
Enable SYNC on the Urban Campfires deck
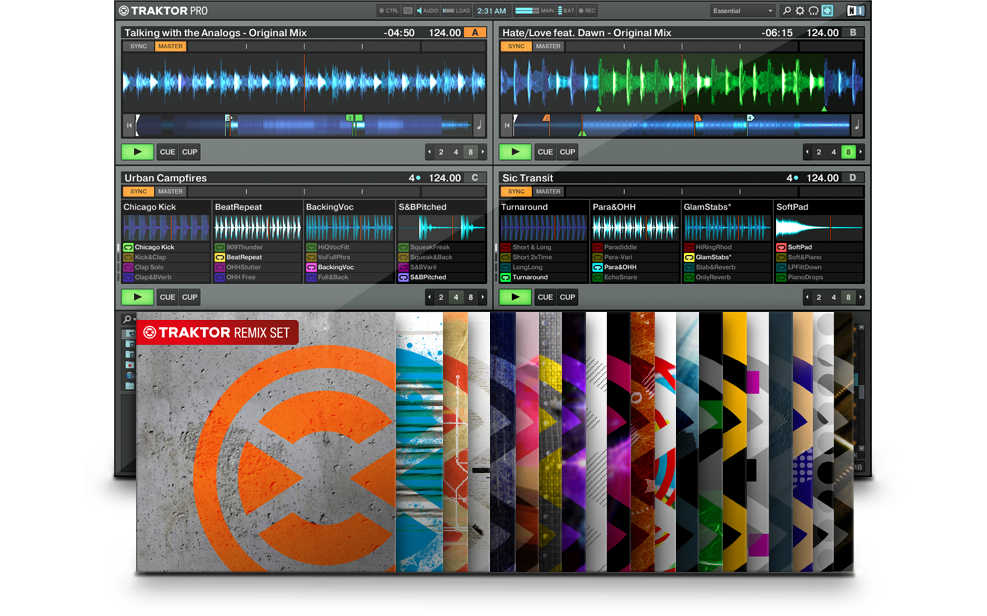[x=137, y=191]
